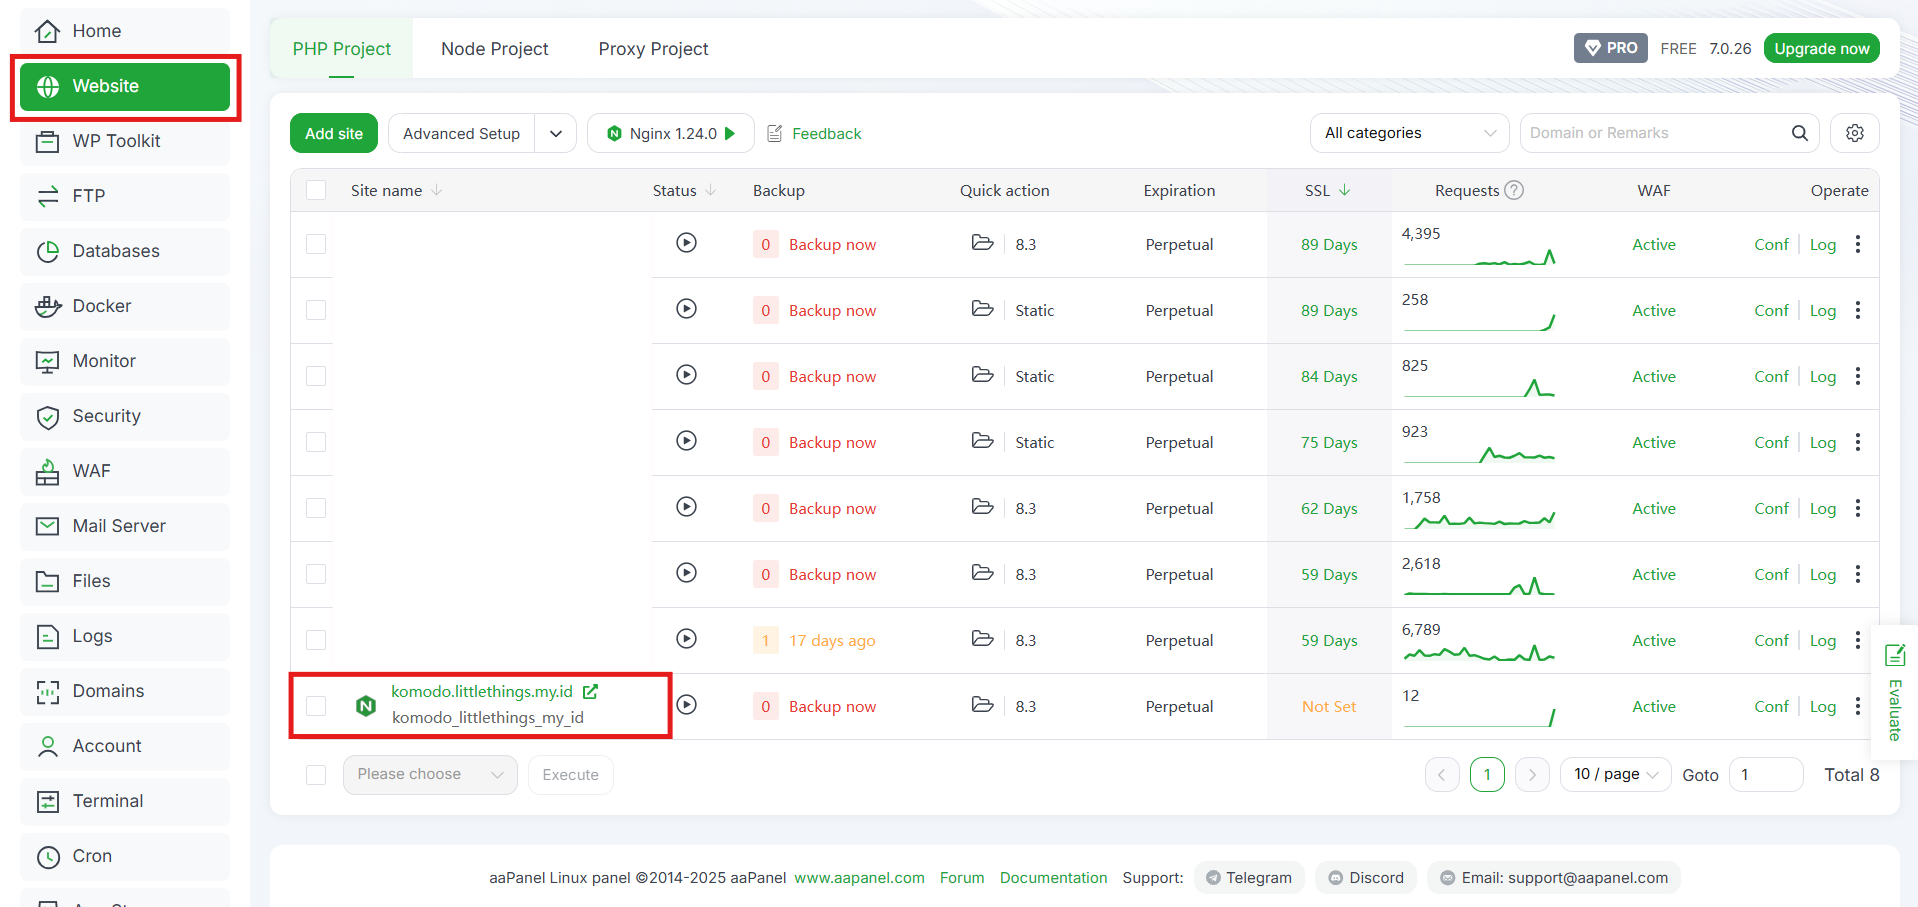Open the Home sidebar item
This screenshot has height=907, width=1918.
tap(125, 31)
